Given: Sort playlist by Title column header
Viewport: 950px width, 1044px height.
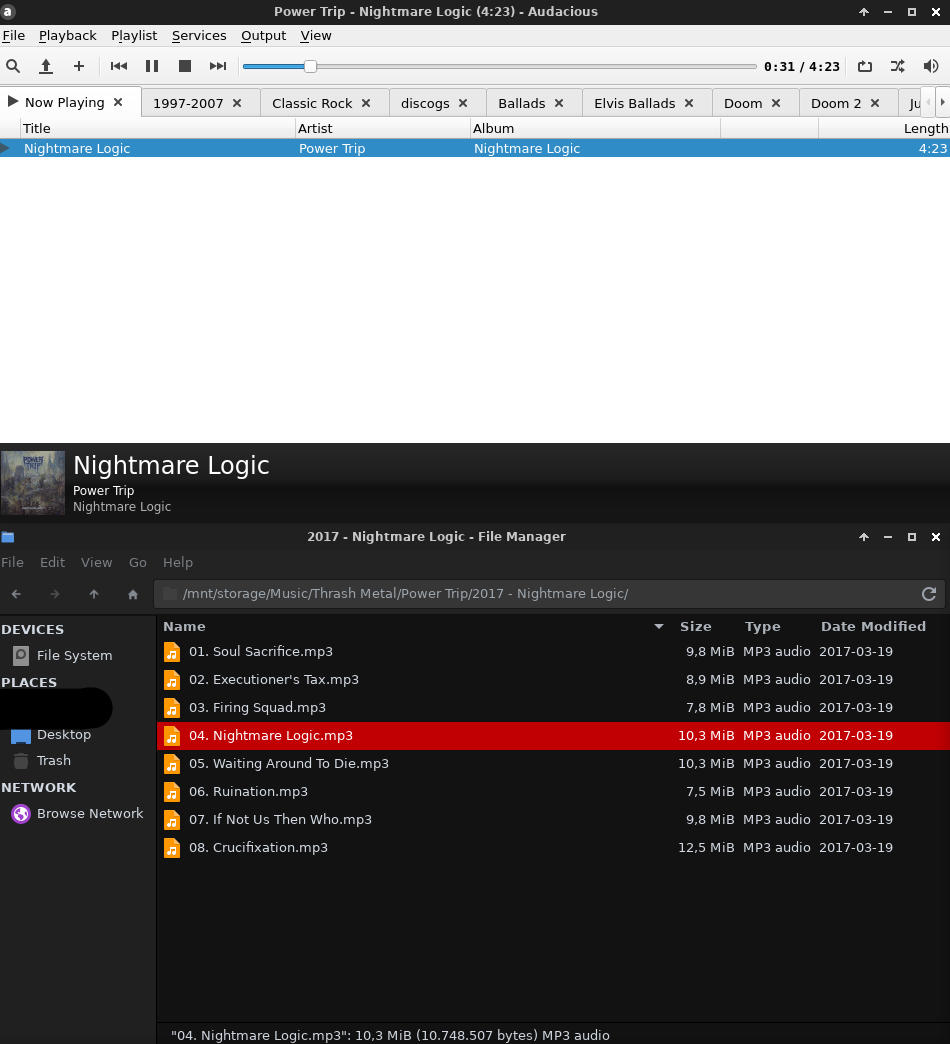Looking at the screenshot, I should 157,129.
